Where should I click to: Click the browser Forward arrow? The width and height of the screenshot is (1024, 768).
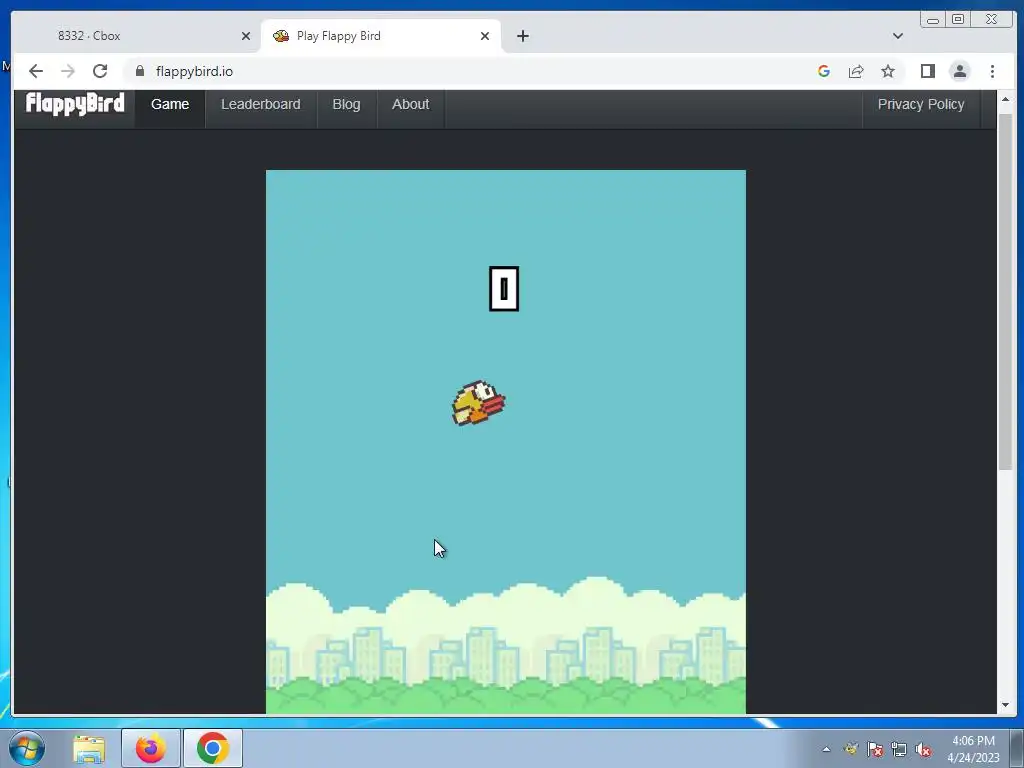(68, 71)
